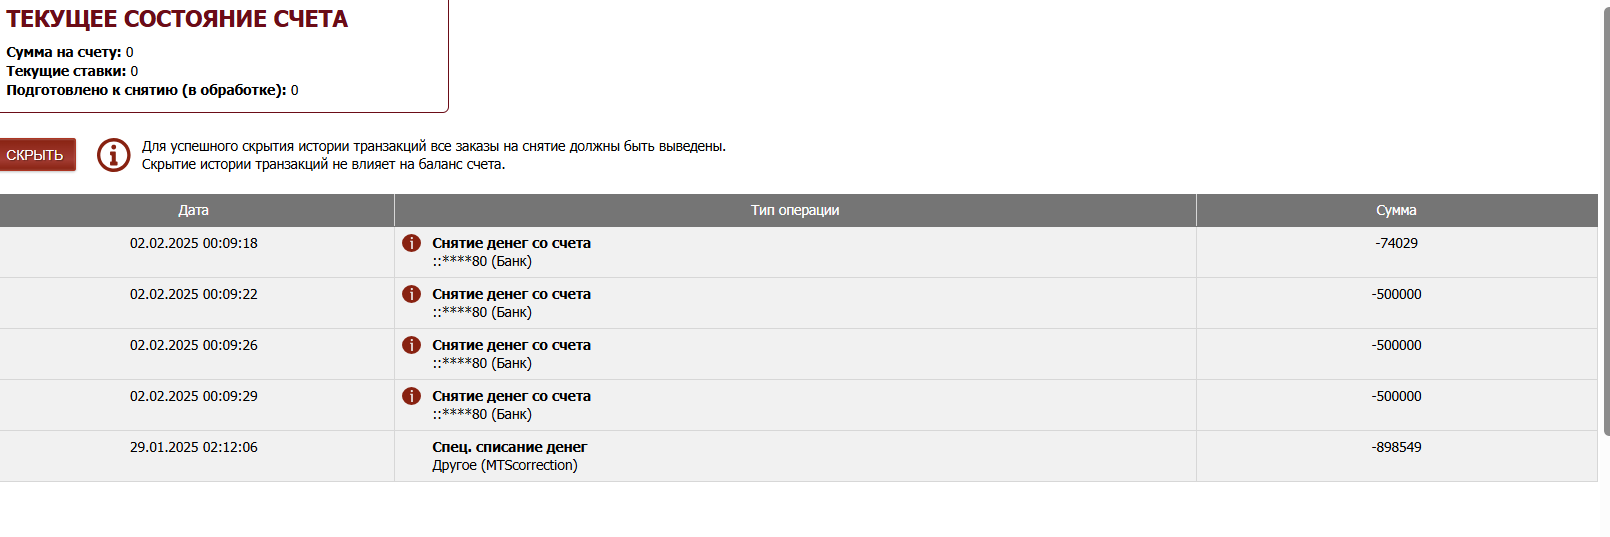Click the -74029 amount cell
This screenshot has width=1610, height=537.
click(x=1396, y=243)
